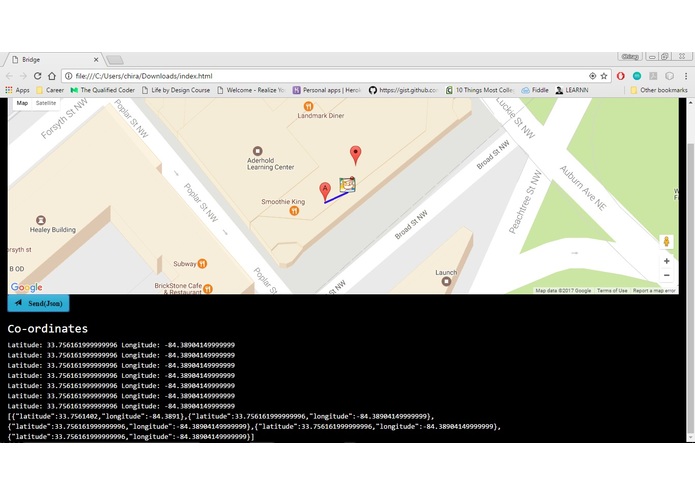The height and width of the screenshot is (494, 695).
Task: Select the Smoothie King restaurant icon
Action: 294,211
